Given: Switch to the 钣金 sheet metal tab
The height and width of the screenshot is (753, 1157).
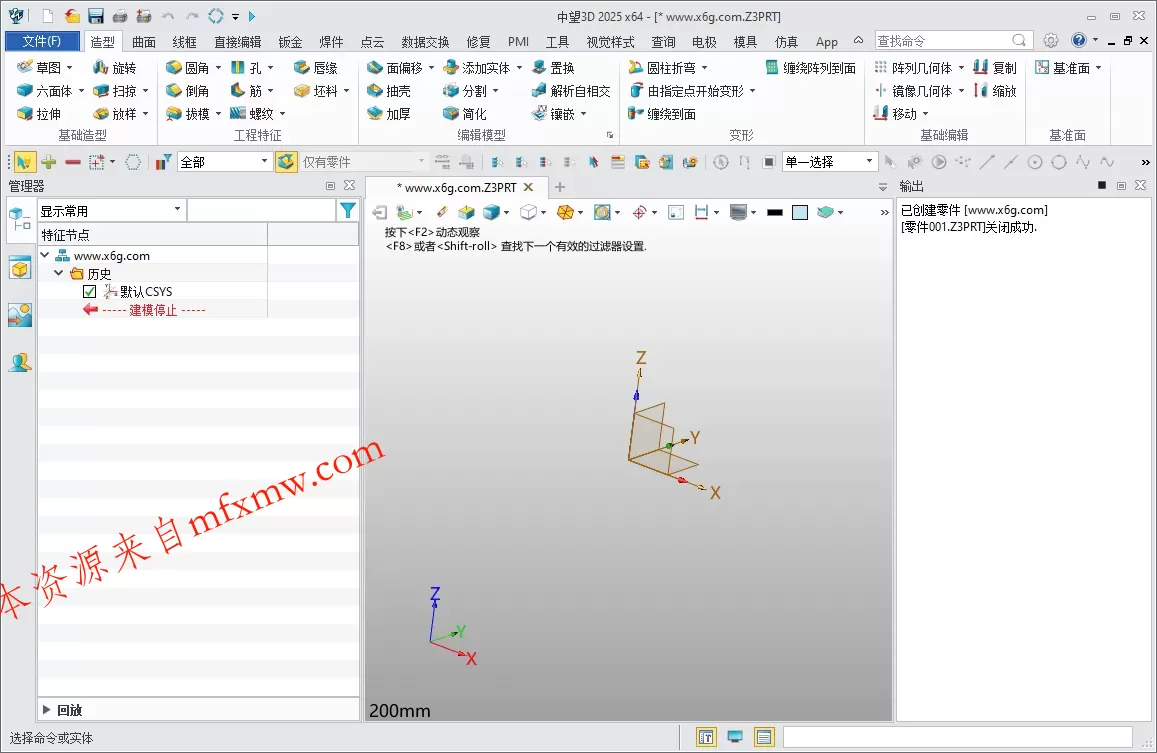Looking at the screenshot, I should coord(291,42).
